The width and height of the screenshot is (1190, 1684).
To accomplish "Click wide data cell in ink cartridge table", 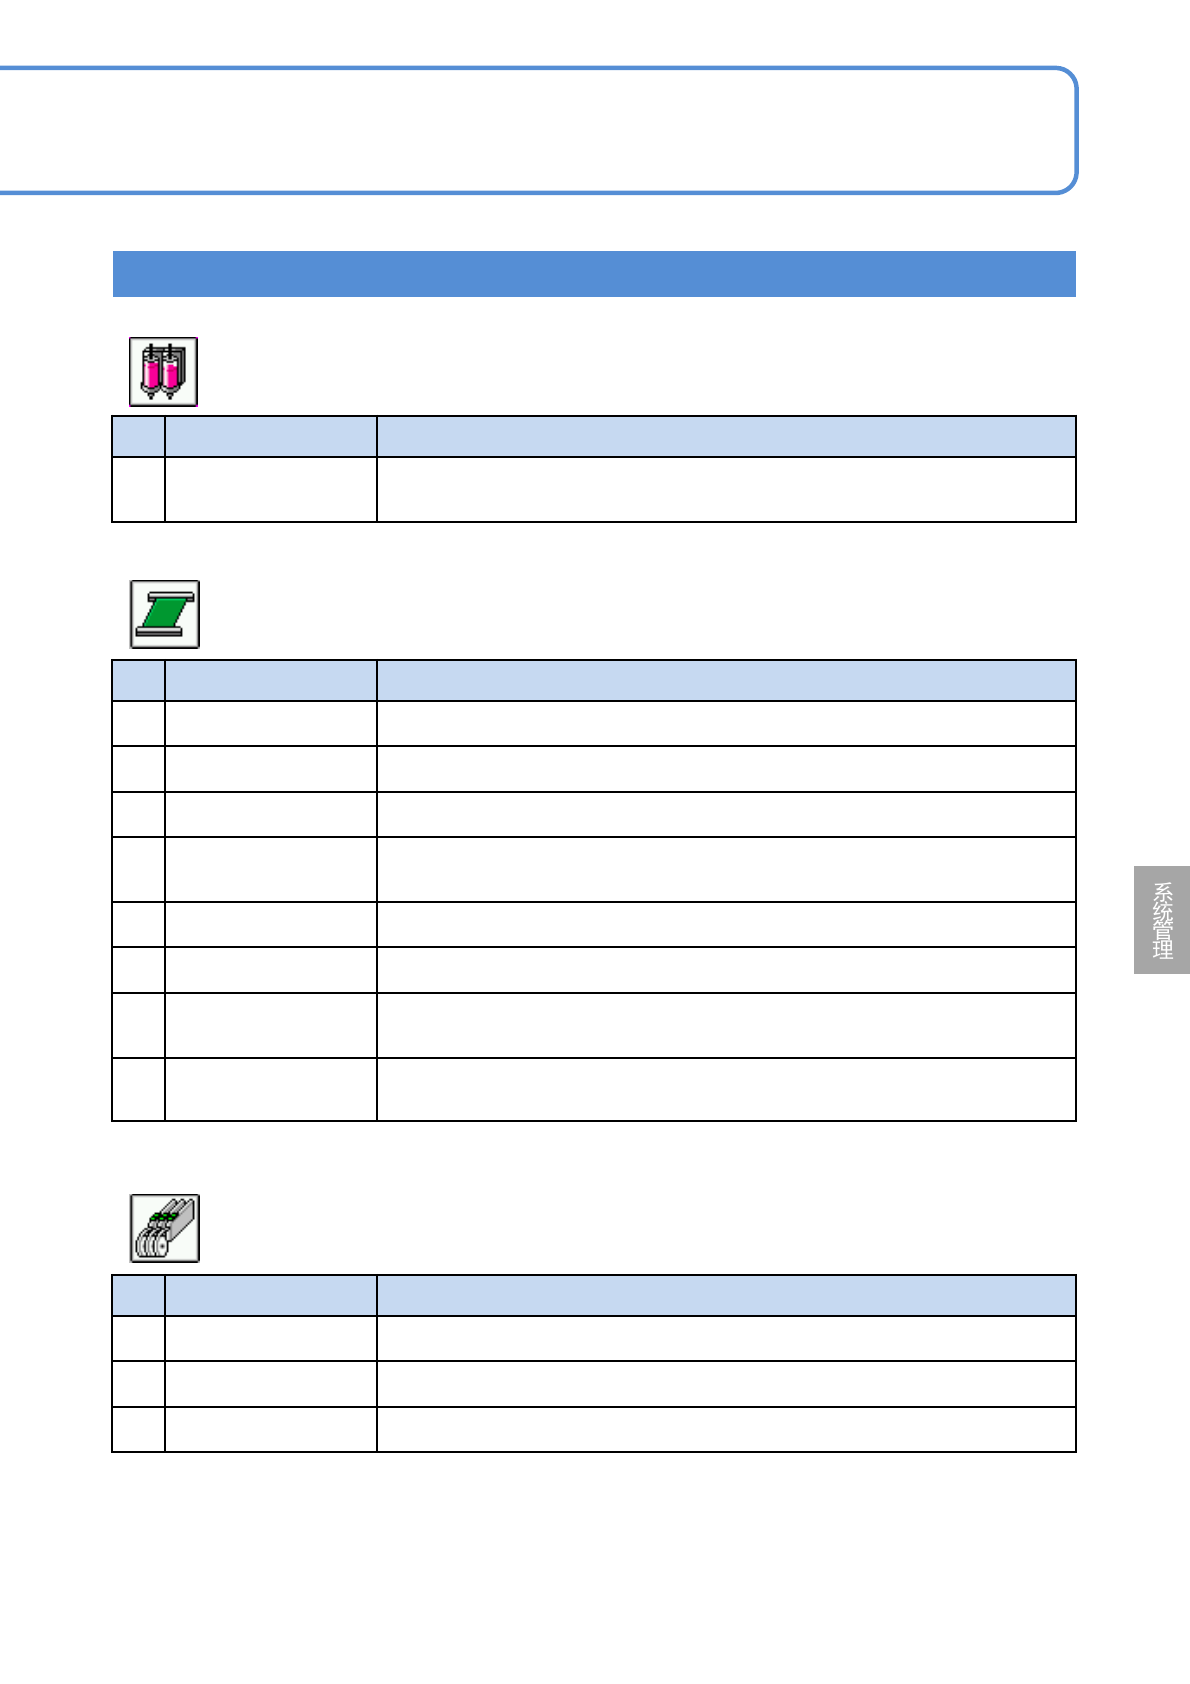I will 726,490.
